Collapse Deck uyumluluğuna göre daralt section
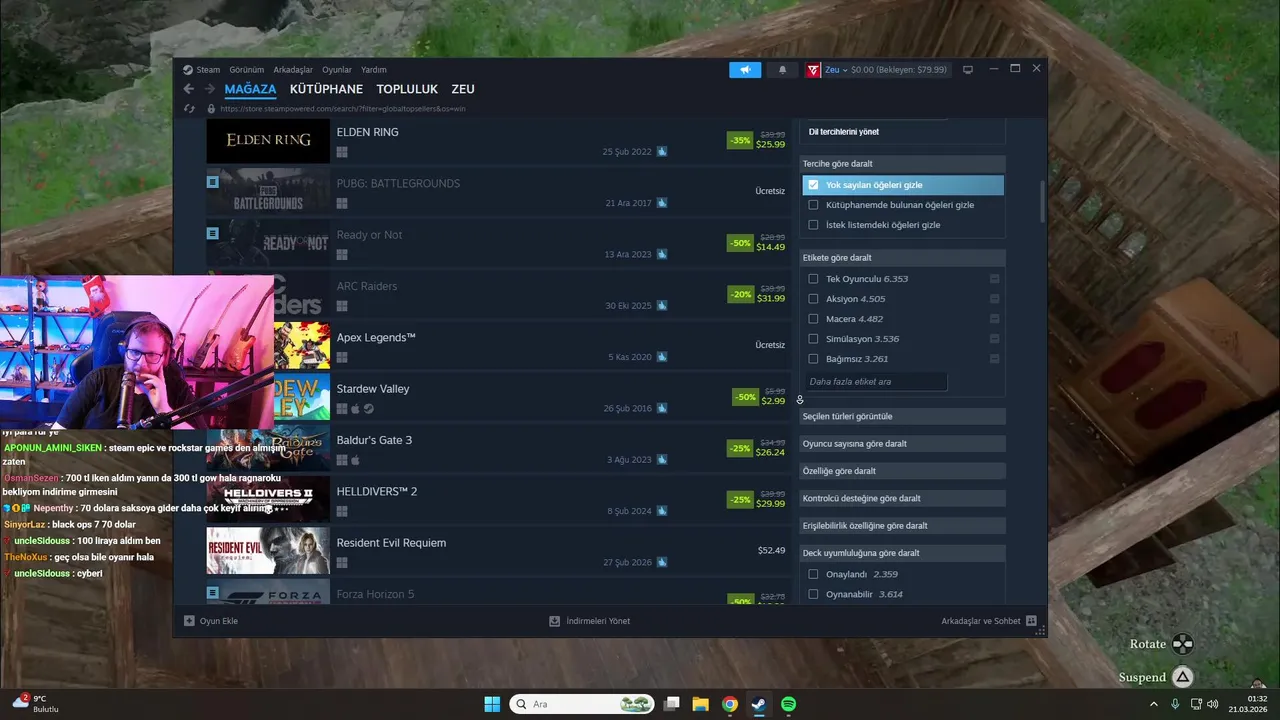 [902, 553]
